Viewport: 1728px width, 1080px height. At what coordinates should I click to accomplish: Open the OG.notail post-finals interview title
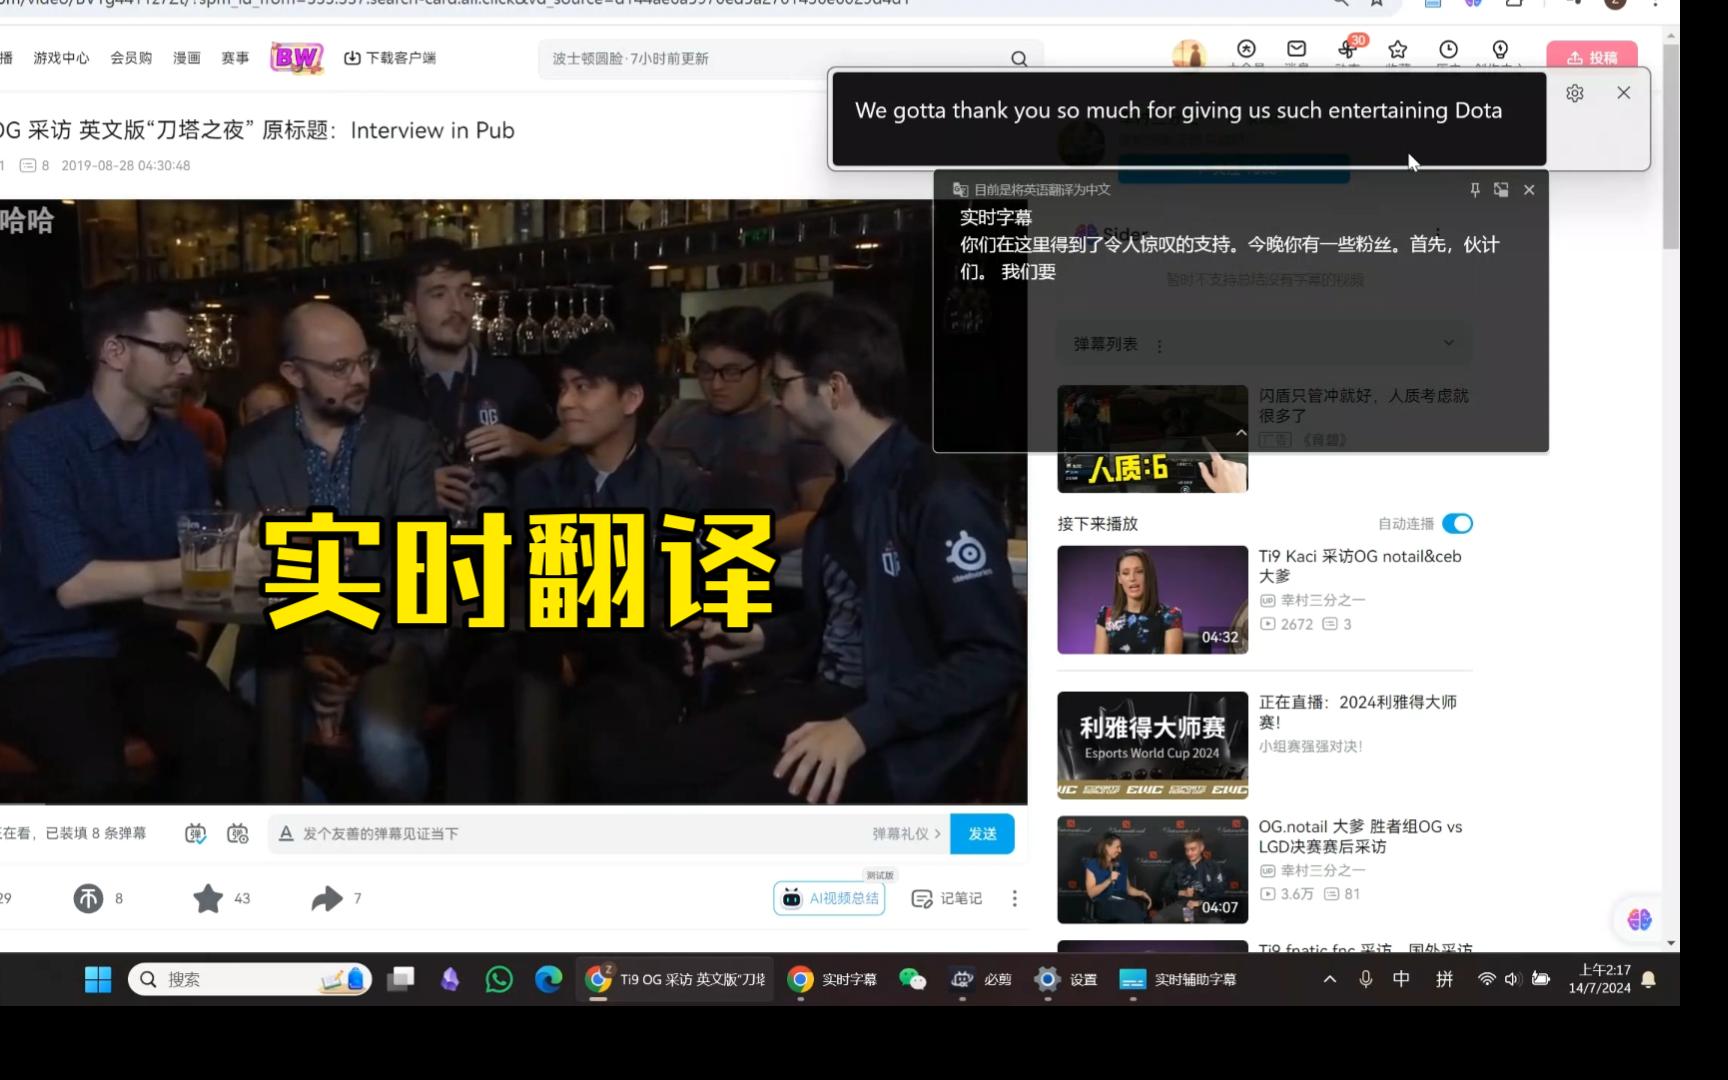(1360, 836)
